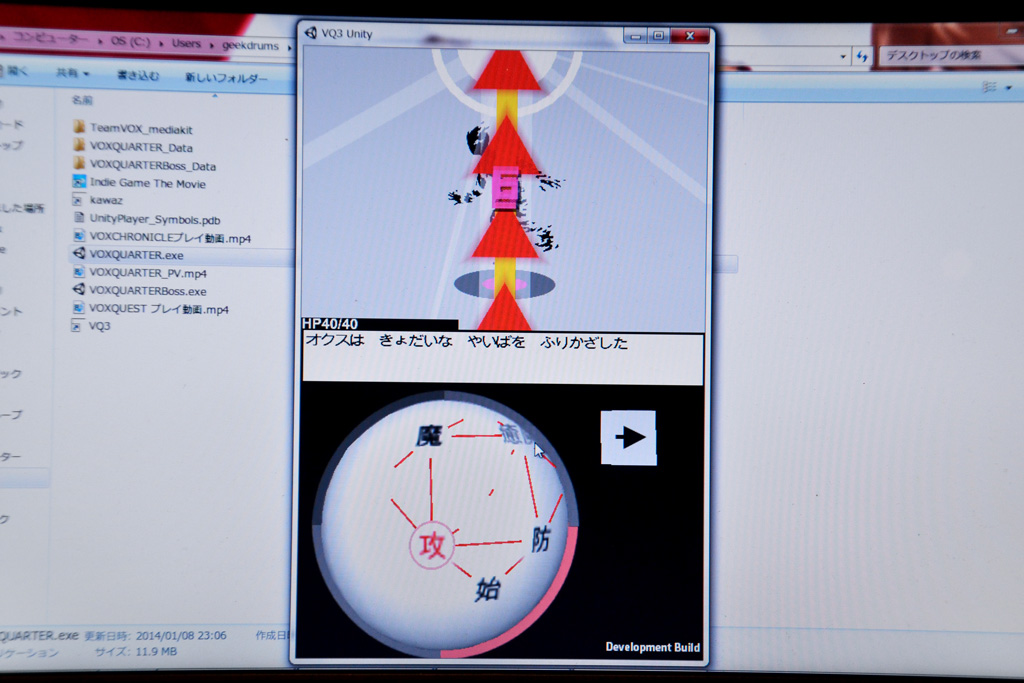Click the OS (C:) breadcrumb in Explorer
1024x683 pixels.
[x=131, y=41]
